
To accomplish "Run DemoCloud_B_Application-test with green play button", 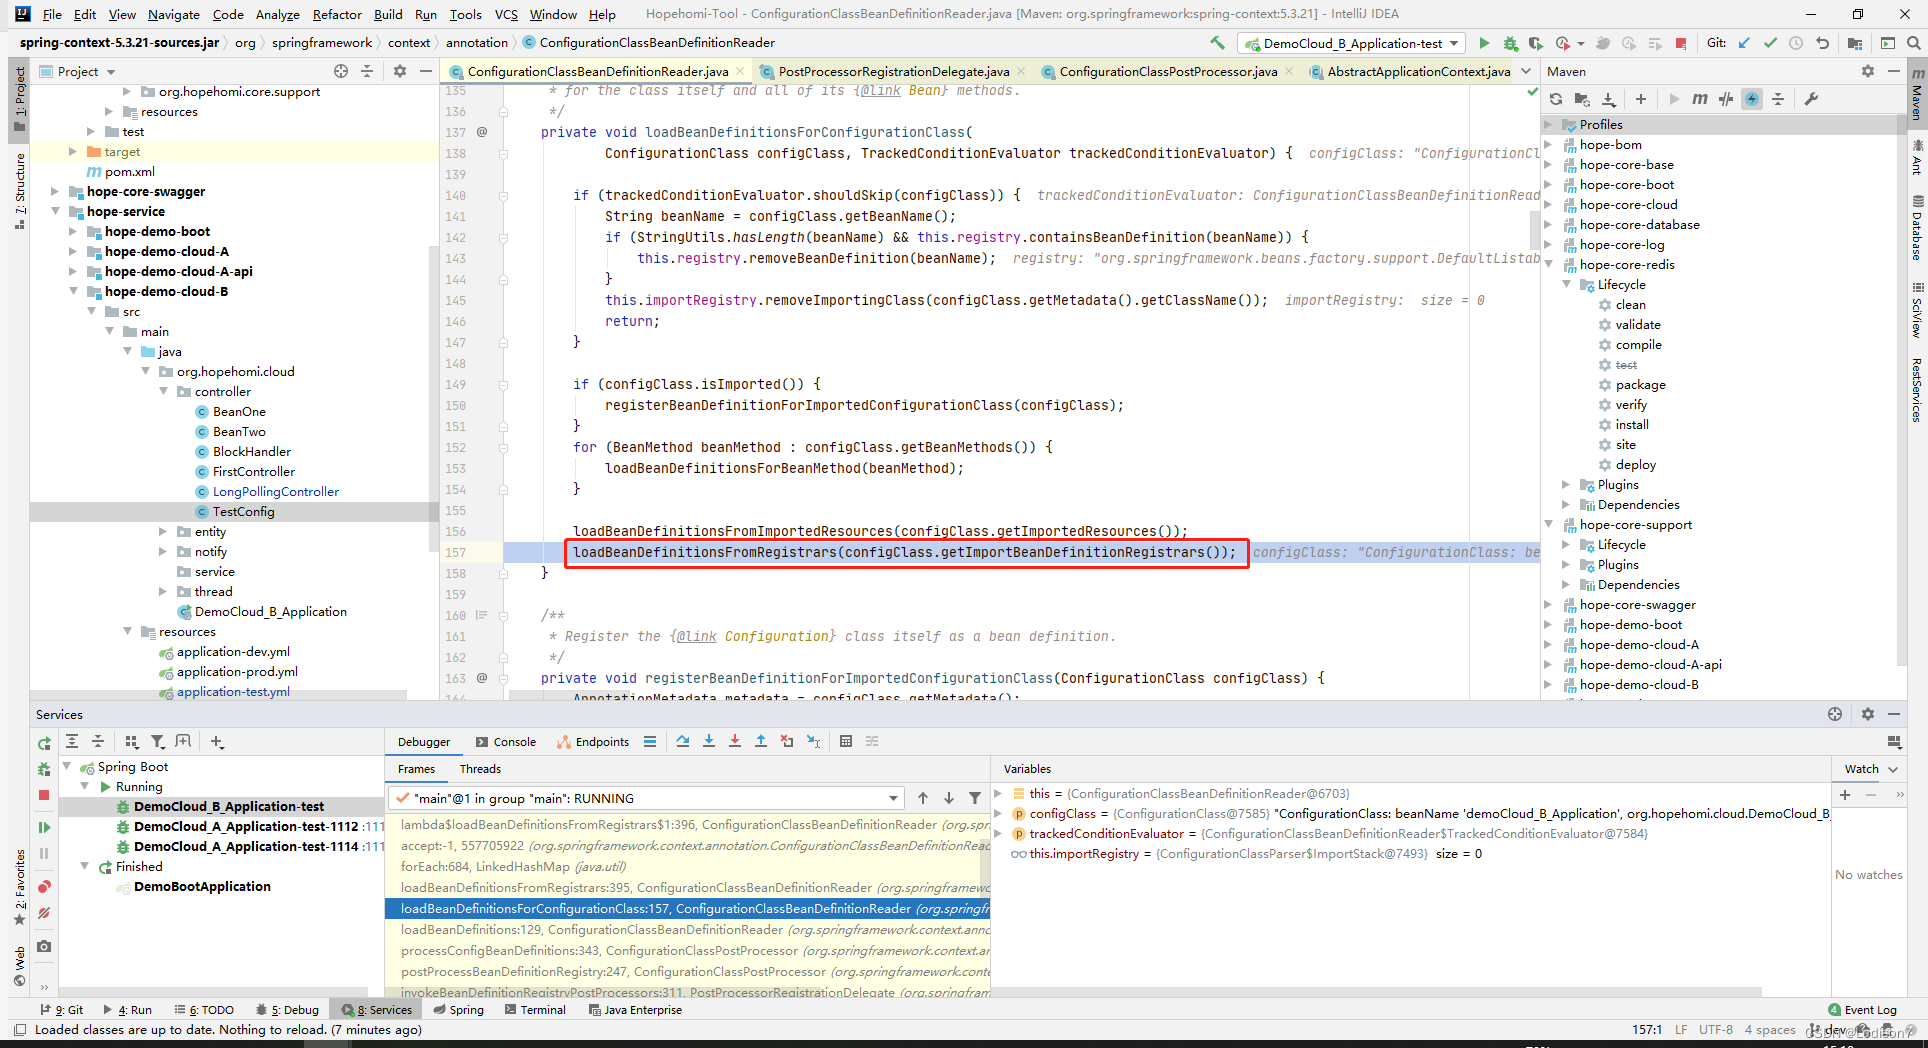I will click(1484, 43).
